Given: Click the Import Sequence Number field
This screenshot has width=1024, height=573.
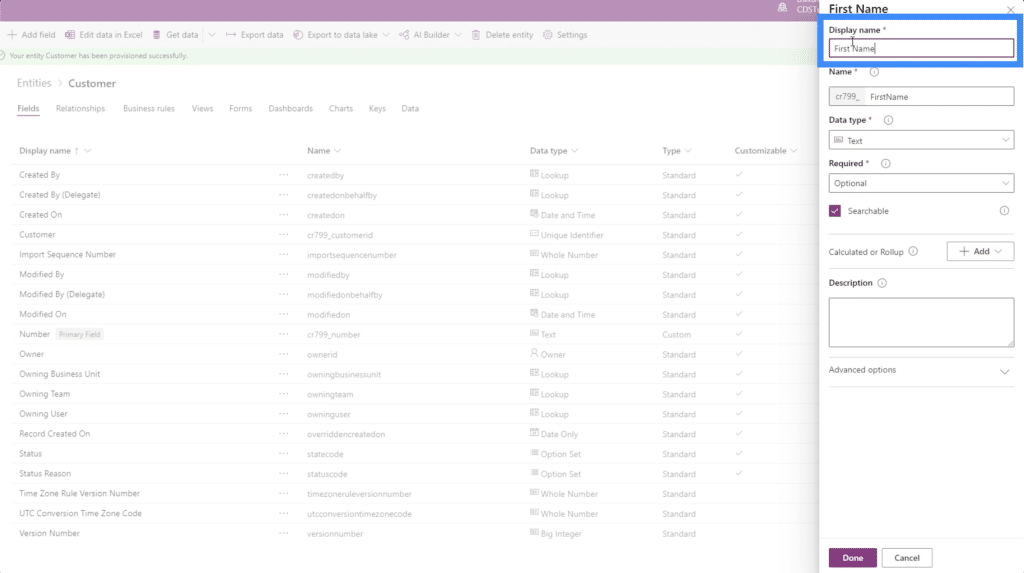Looking at the screenshot, I should [x=67, y=254].
